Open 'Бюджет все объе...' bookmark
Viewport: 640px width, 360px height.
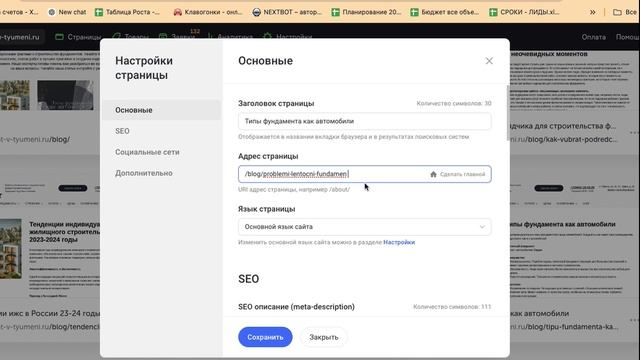(444, 12)
